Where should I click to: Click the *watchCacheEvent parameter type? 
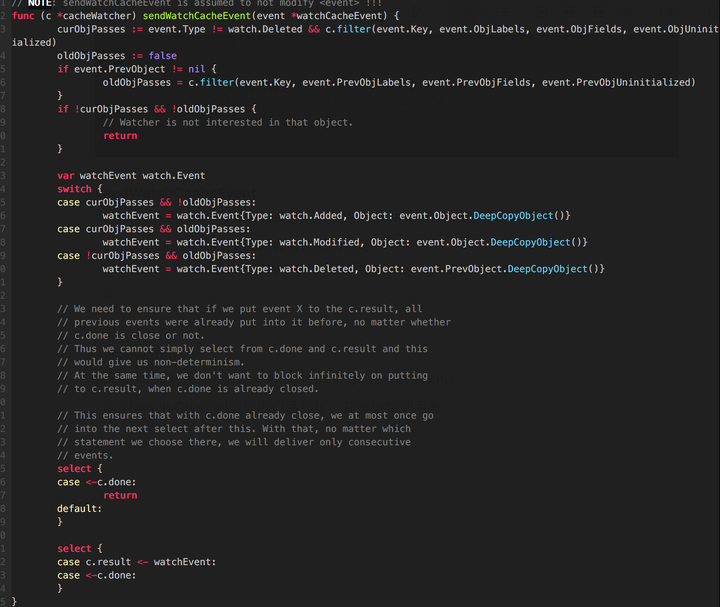(339, 16)
